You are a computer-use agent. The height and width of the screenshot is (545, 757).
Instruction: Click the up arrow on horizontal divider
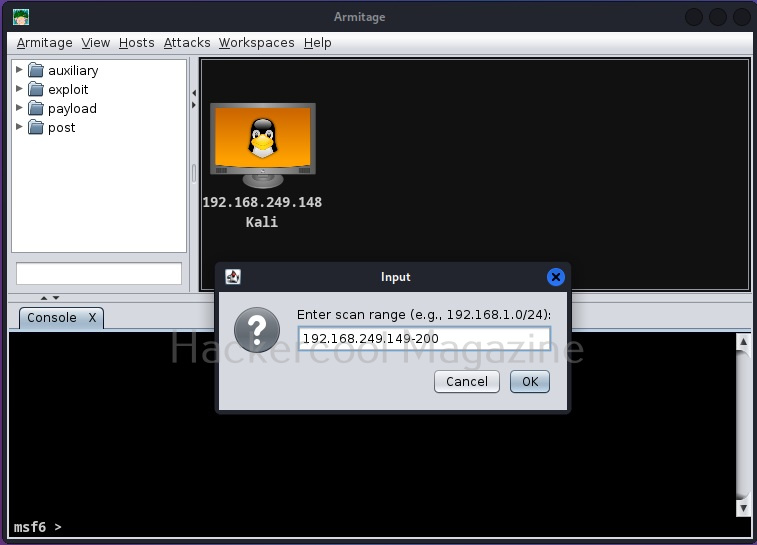(44, 298)
